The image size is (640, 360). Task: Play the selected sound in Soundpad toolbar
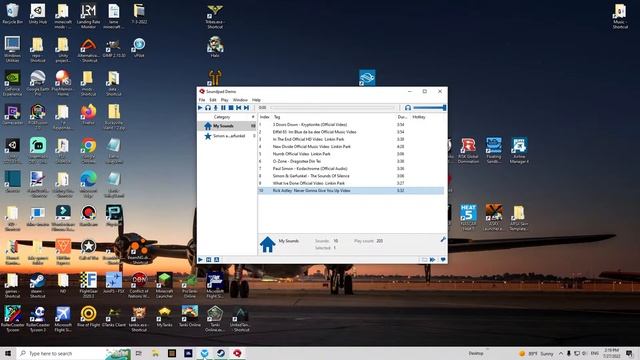point(200,108)
